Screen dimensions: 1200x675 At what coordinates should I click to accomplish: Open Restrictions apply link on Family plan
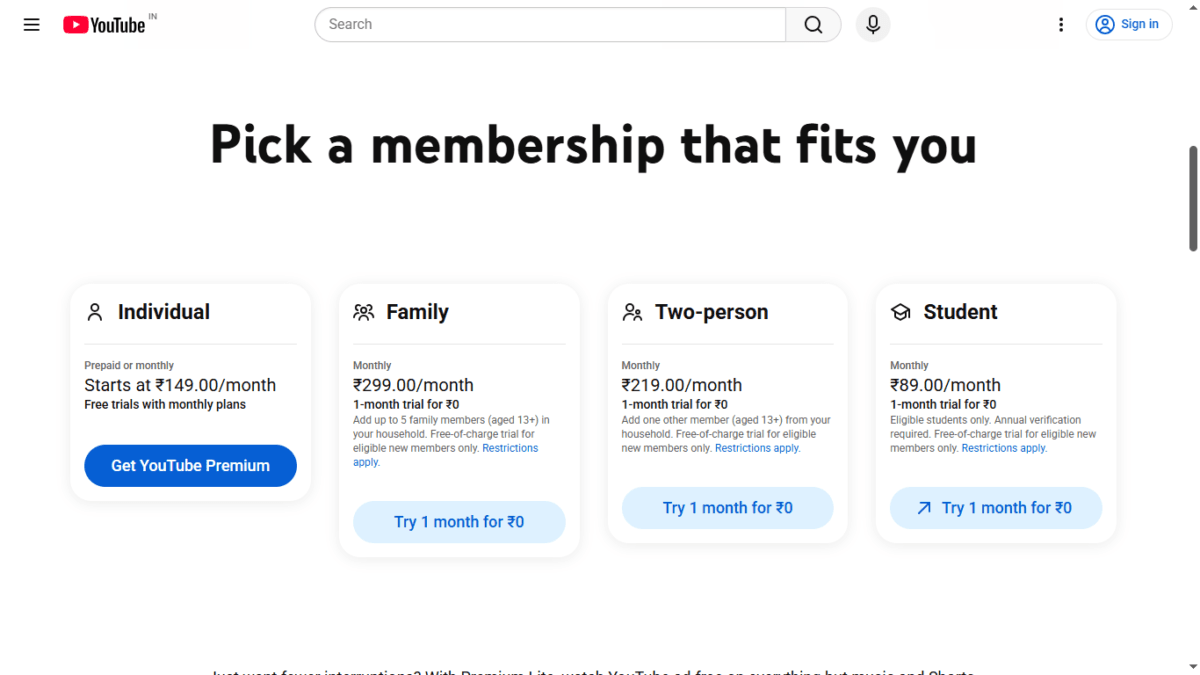[510, 447]
